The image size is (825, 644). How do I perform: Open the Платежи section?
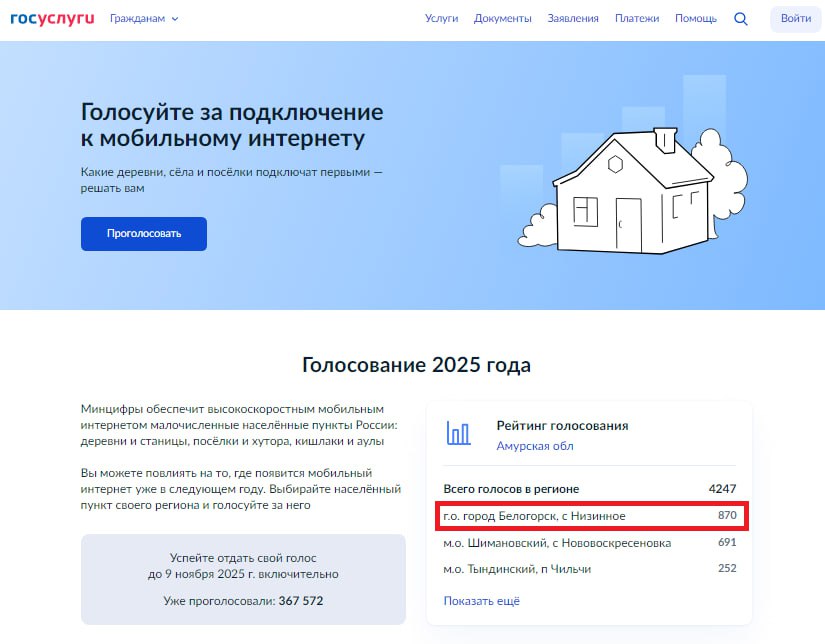(637, 18)
